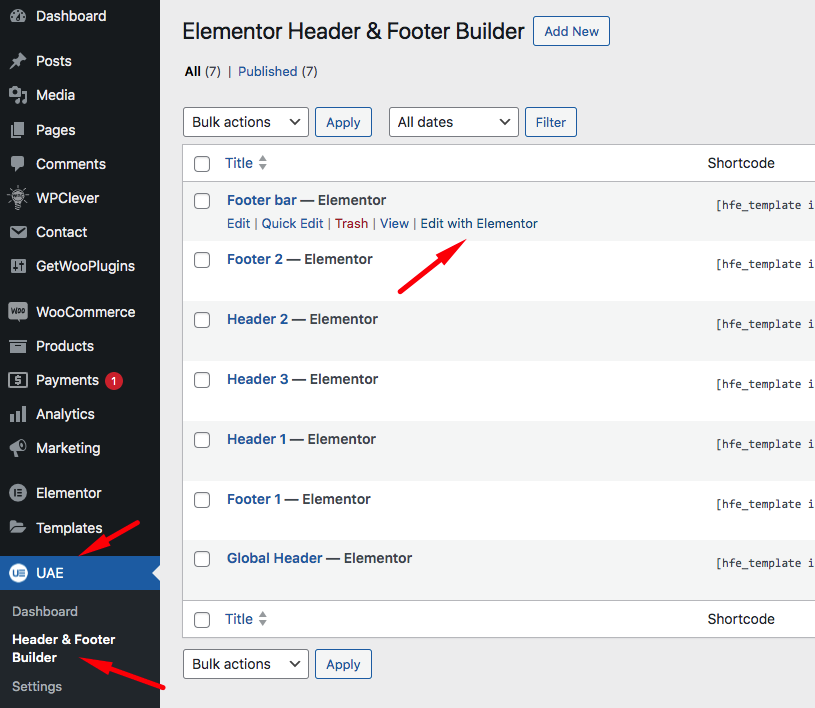
Task: Click the Marketing megaphone icon
Action: click(x=18, y=448)
